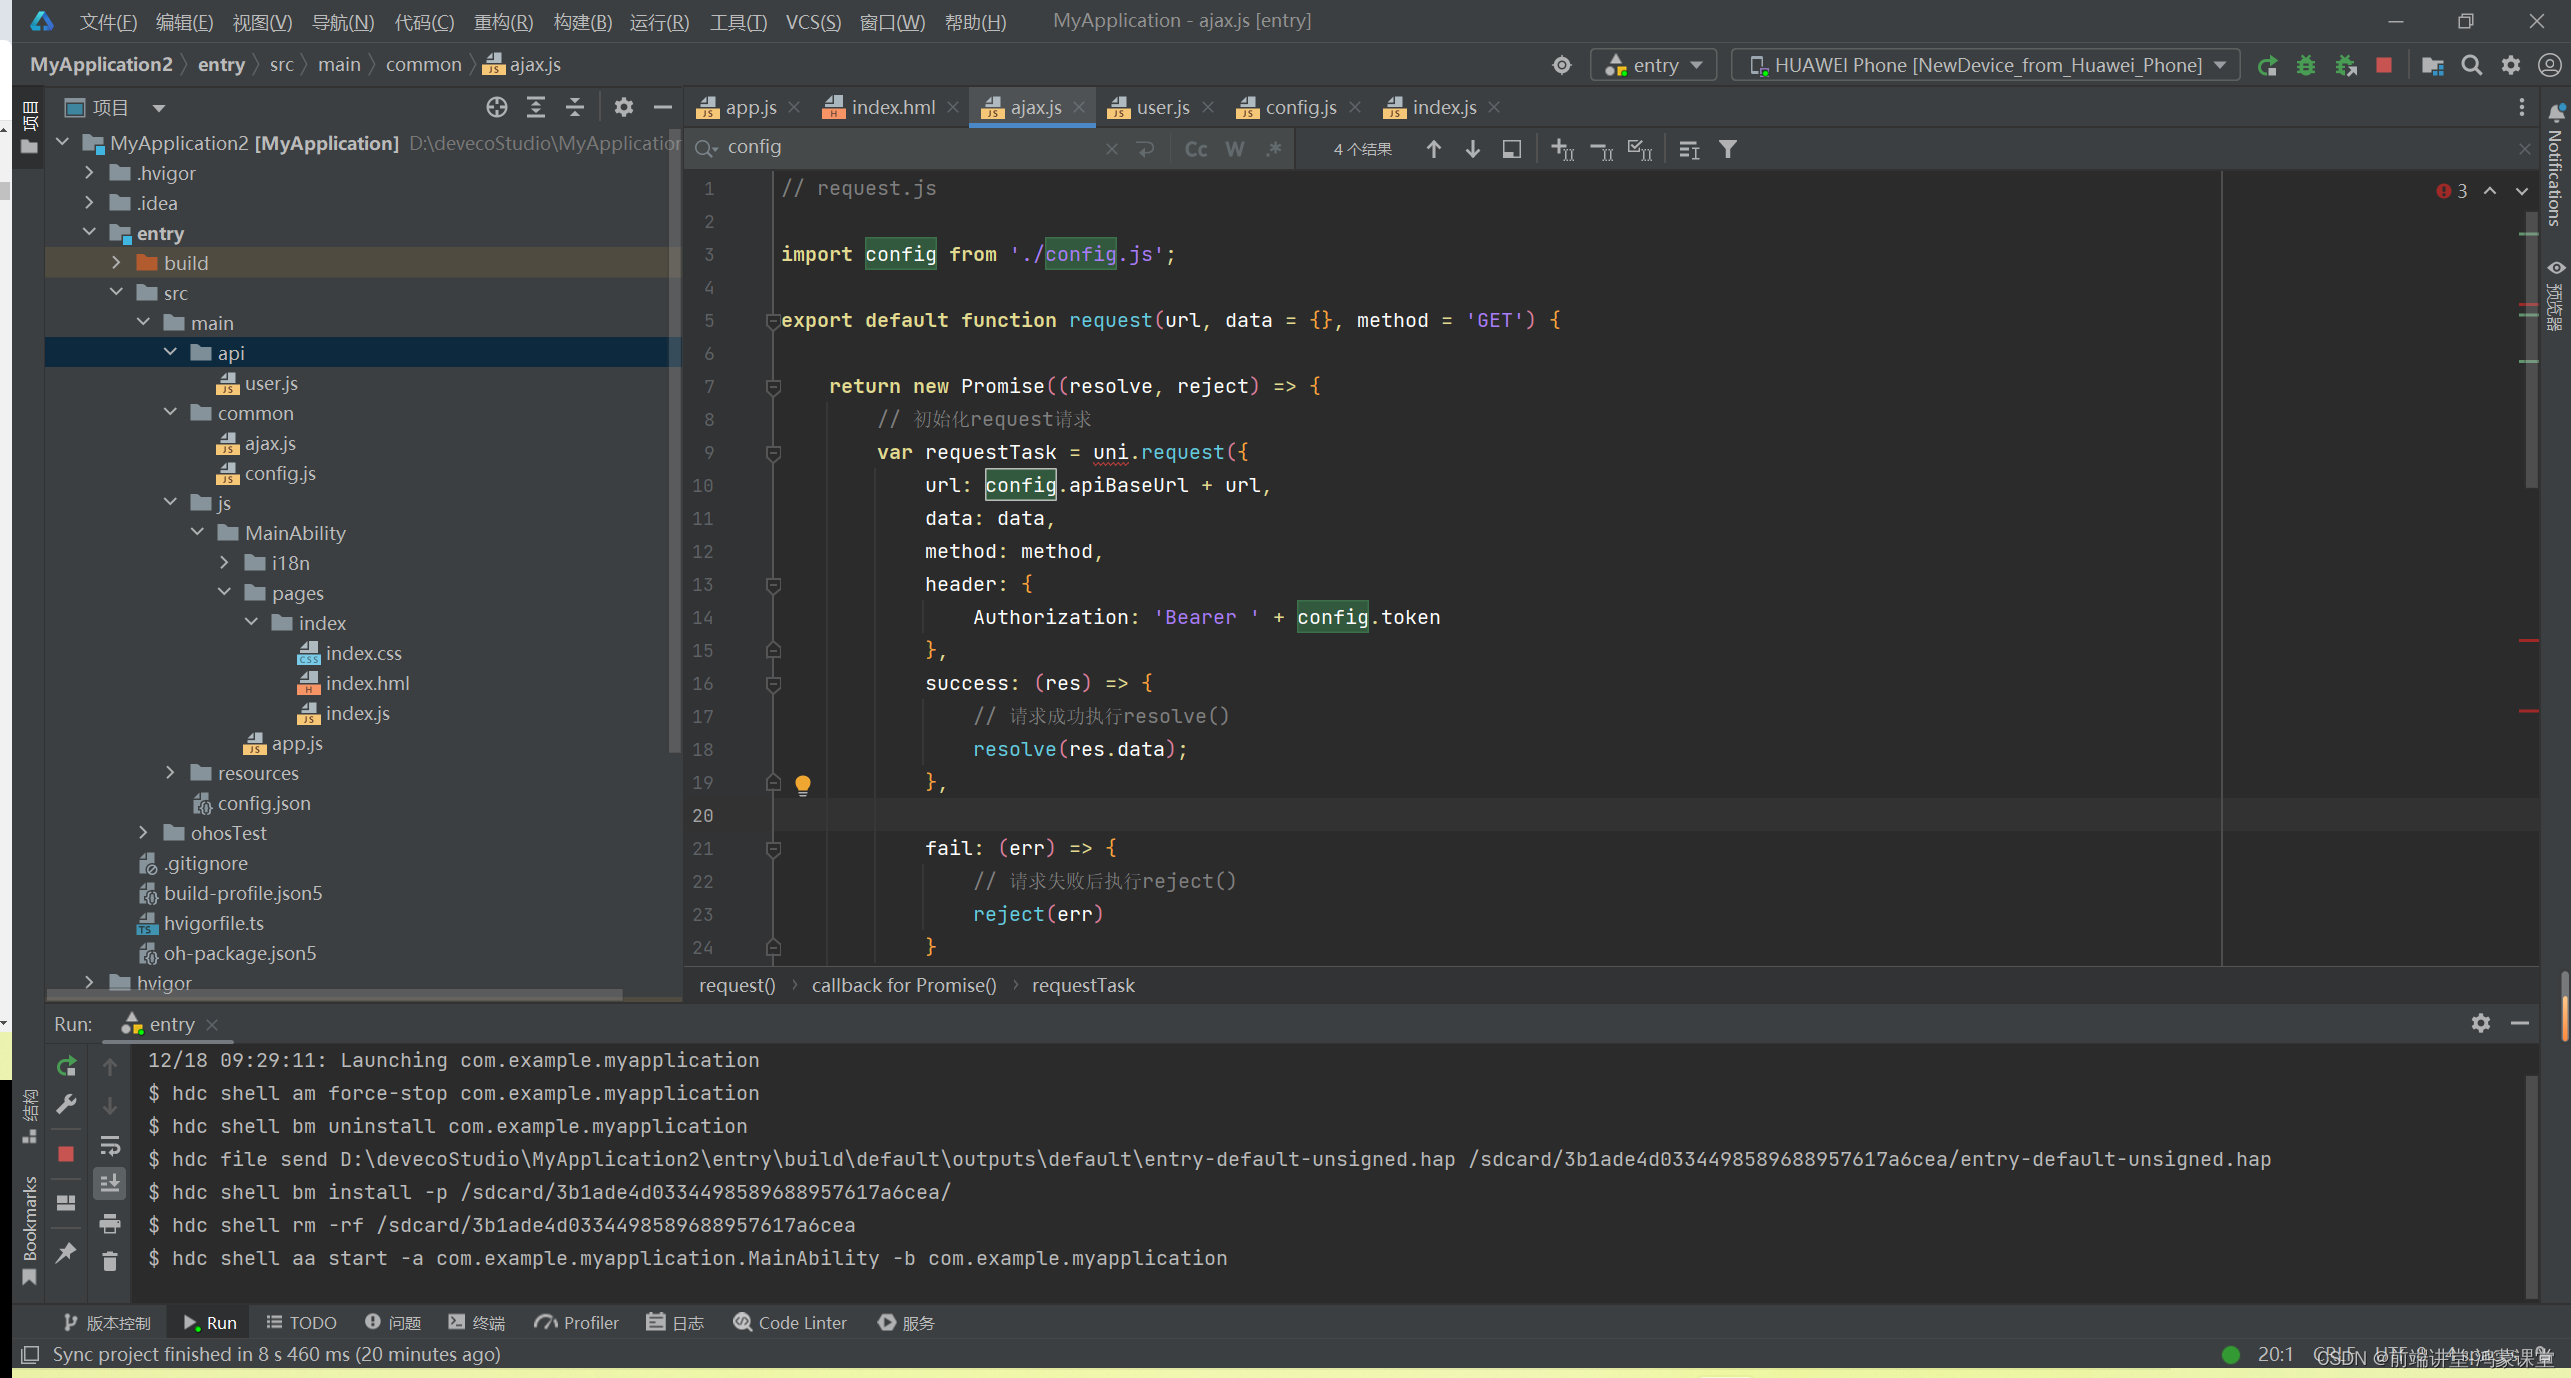The width and height of the screenshot is (2571, 1378).
Task: Toggle scroll-to-end icon in Run panel
Action: [110, 1184]
